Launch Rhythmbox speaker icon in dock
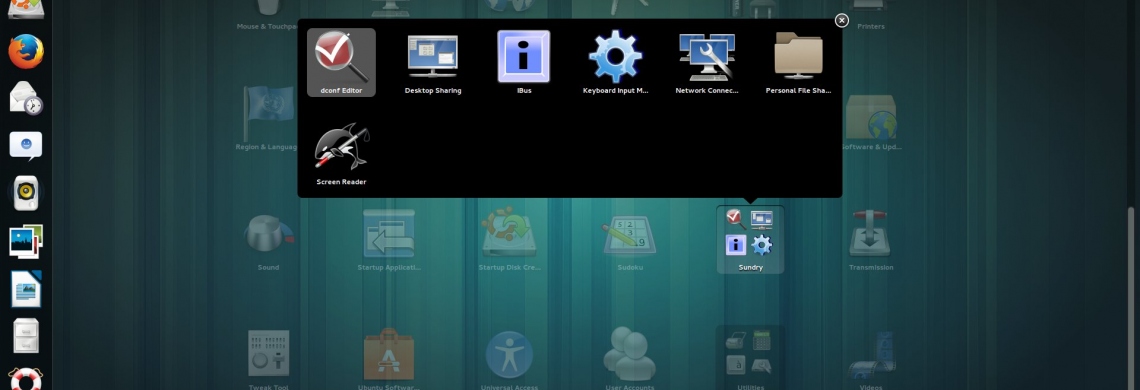Image resolution: width=1140 pixels, height=390 pixels. [25, 193]
